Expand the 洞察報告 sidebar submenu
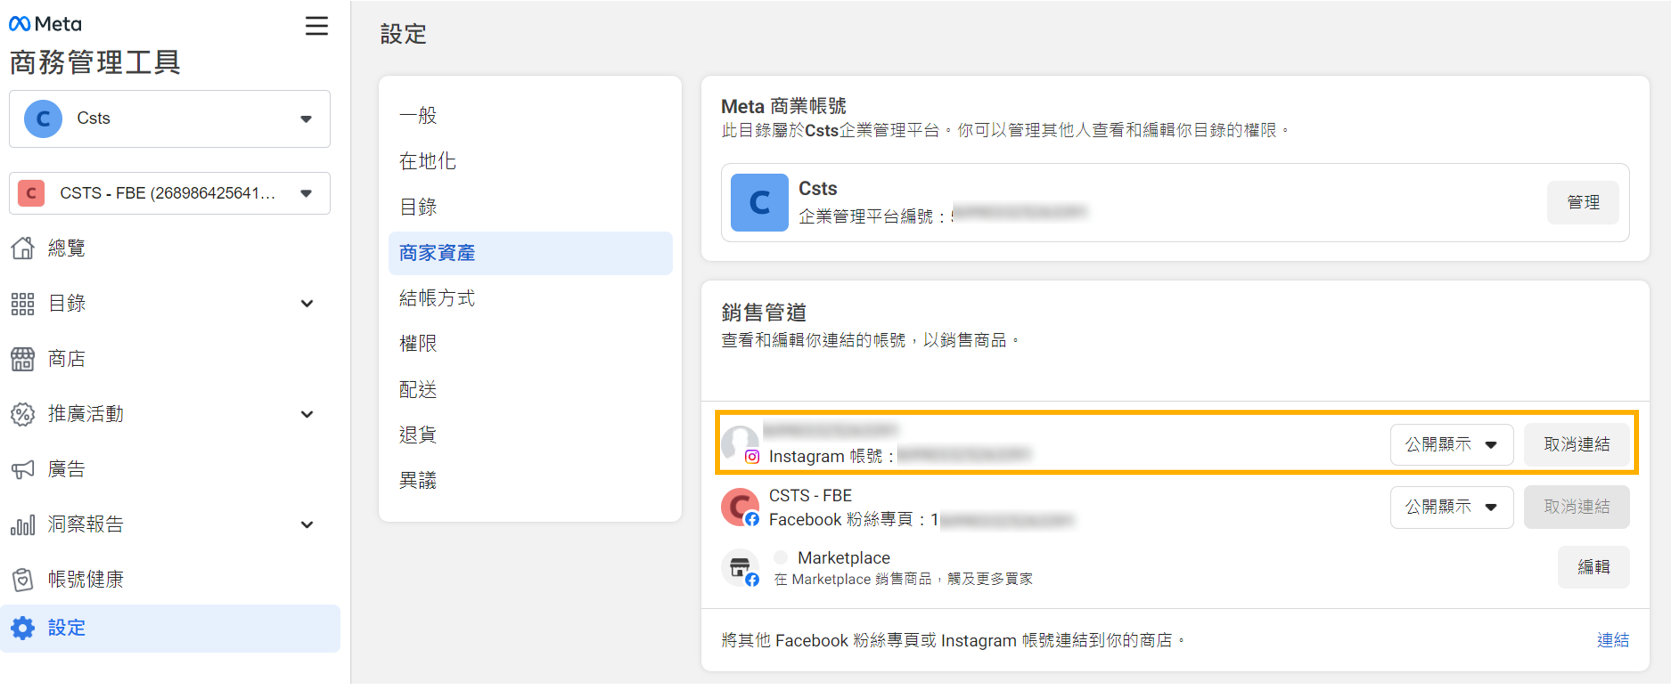The image size is (1671, 684). pos(307,525)
